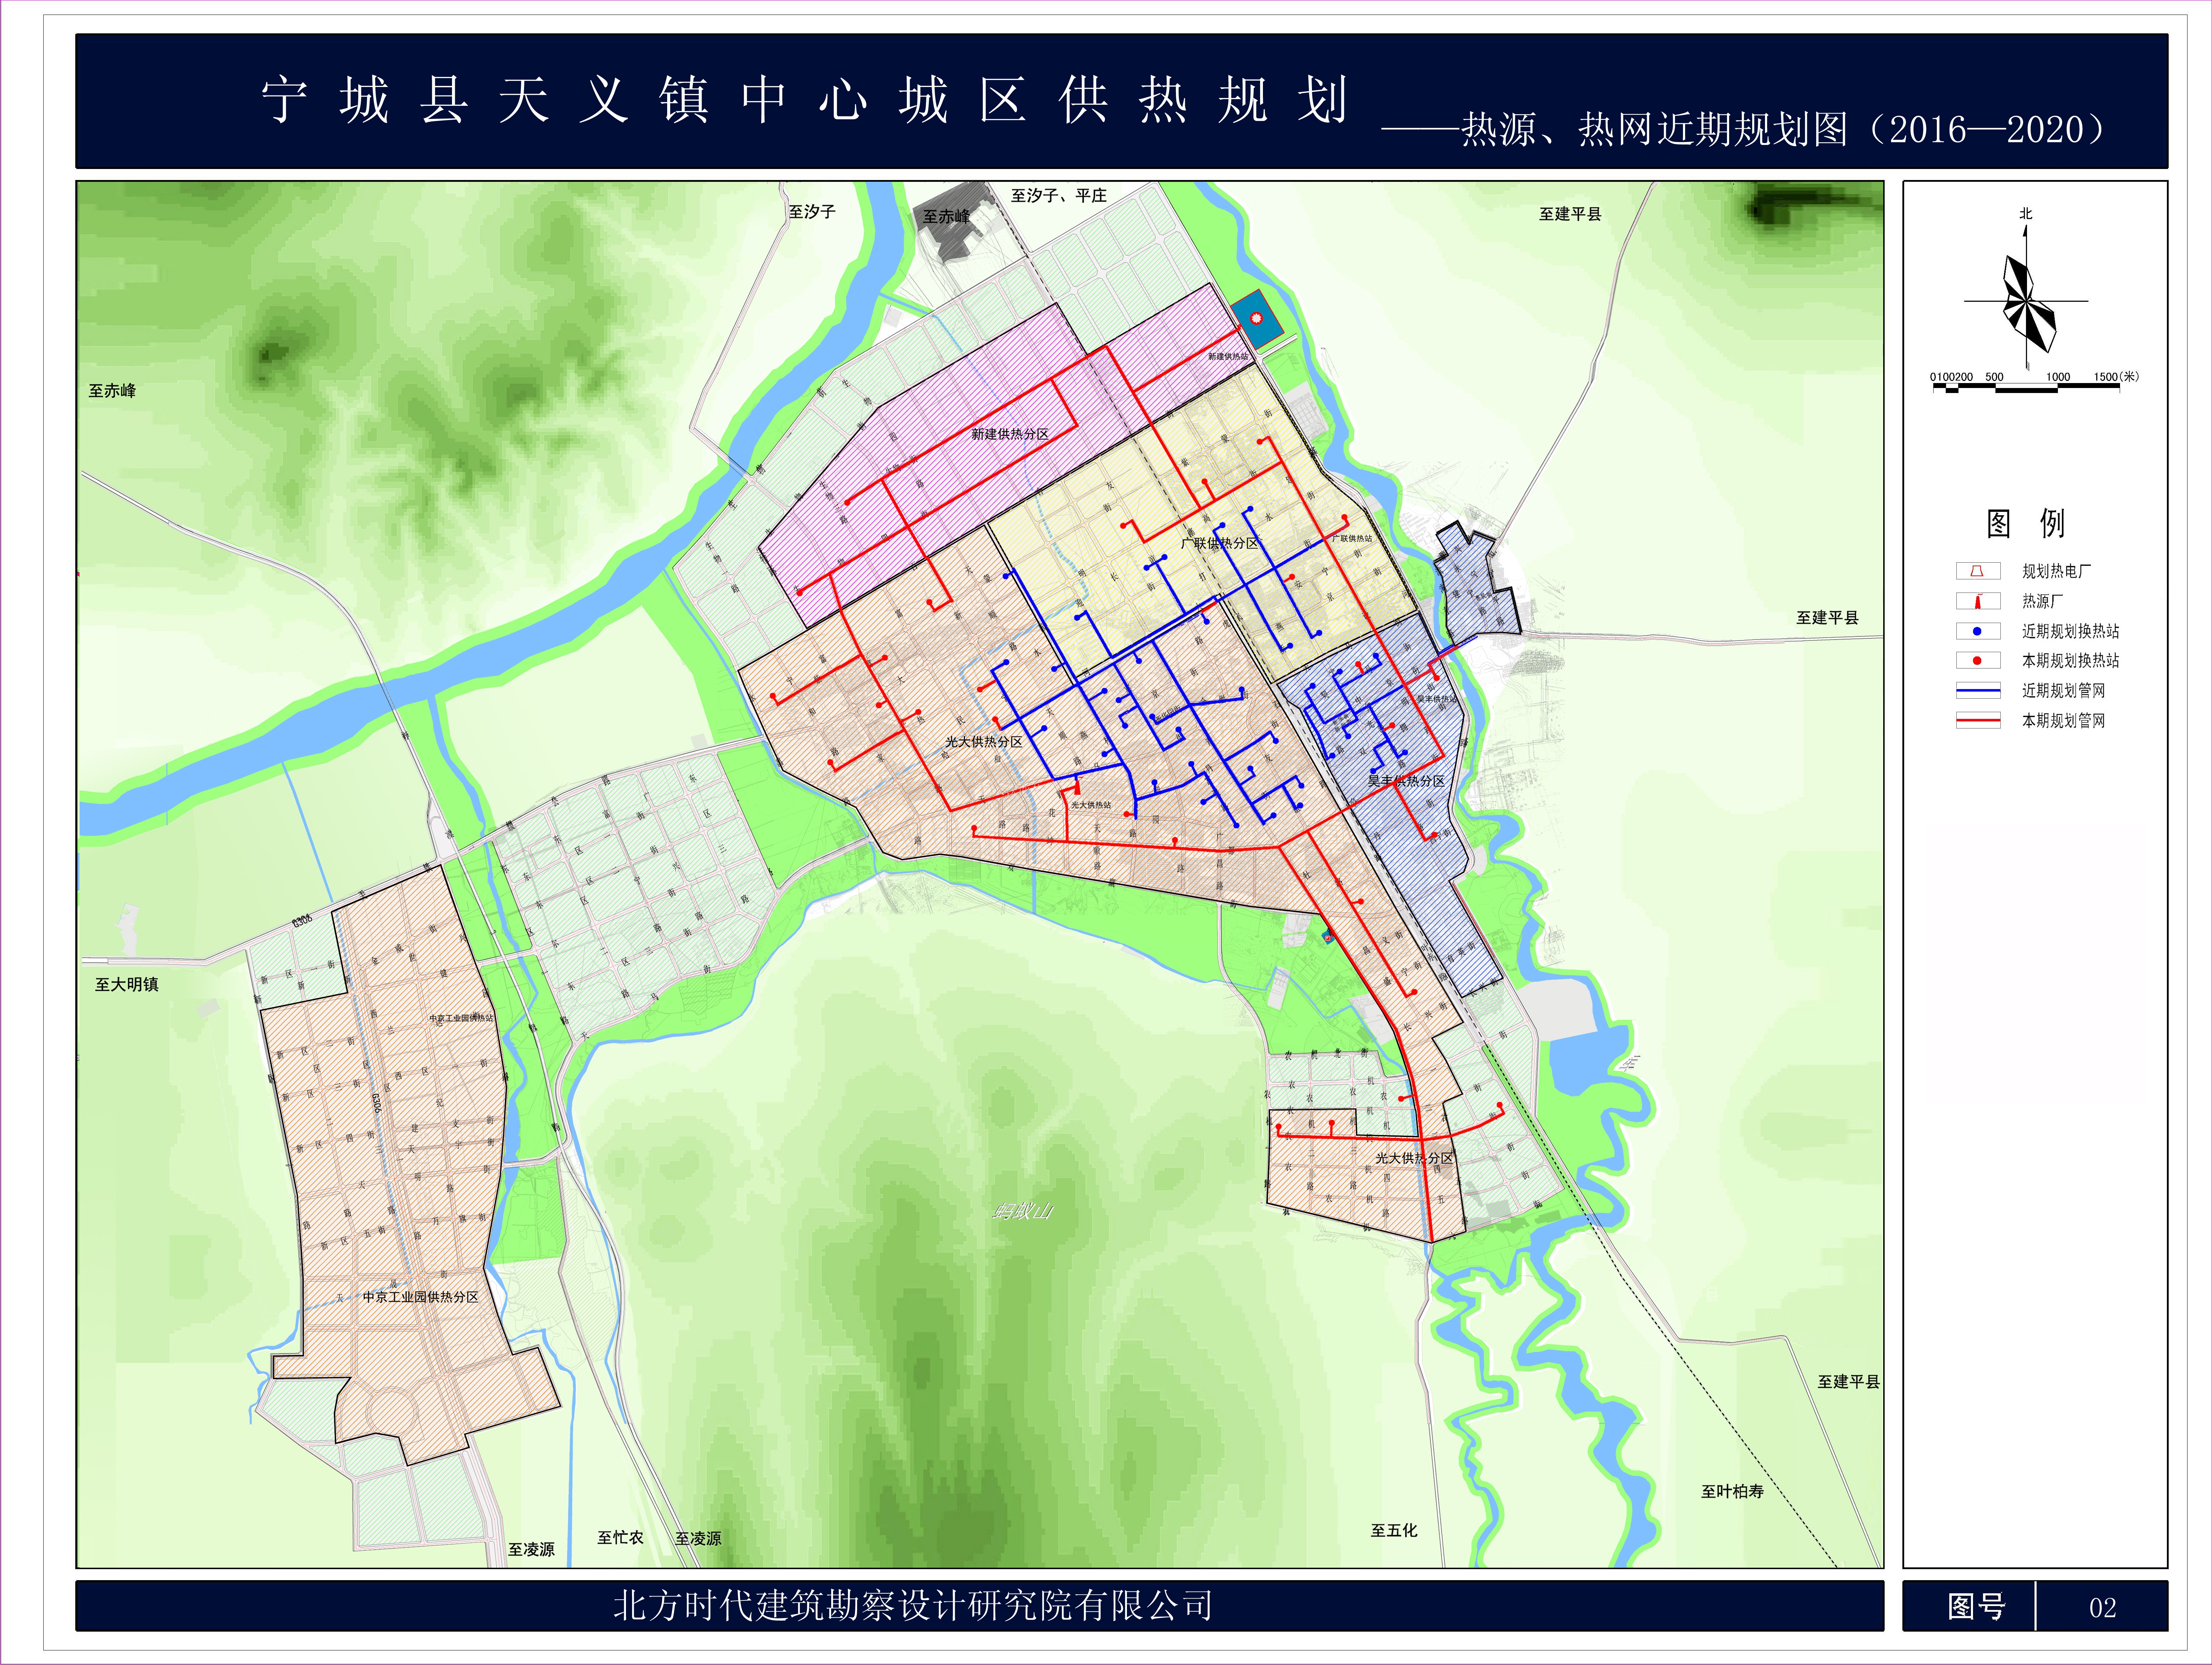Image resolution: width=2212 pixels, height=1665 pixels.
Task: Click the 光大供热分区 label in the central district
Action: [984, 742]
